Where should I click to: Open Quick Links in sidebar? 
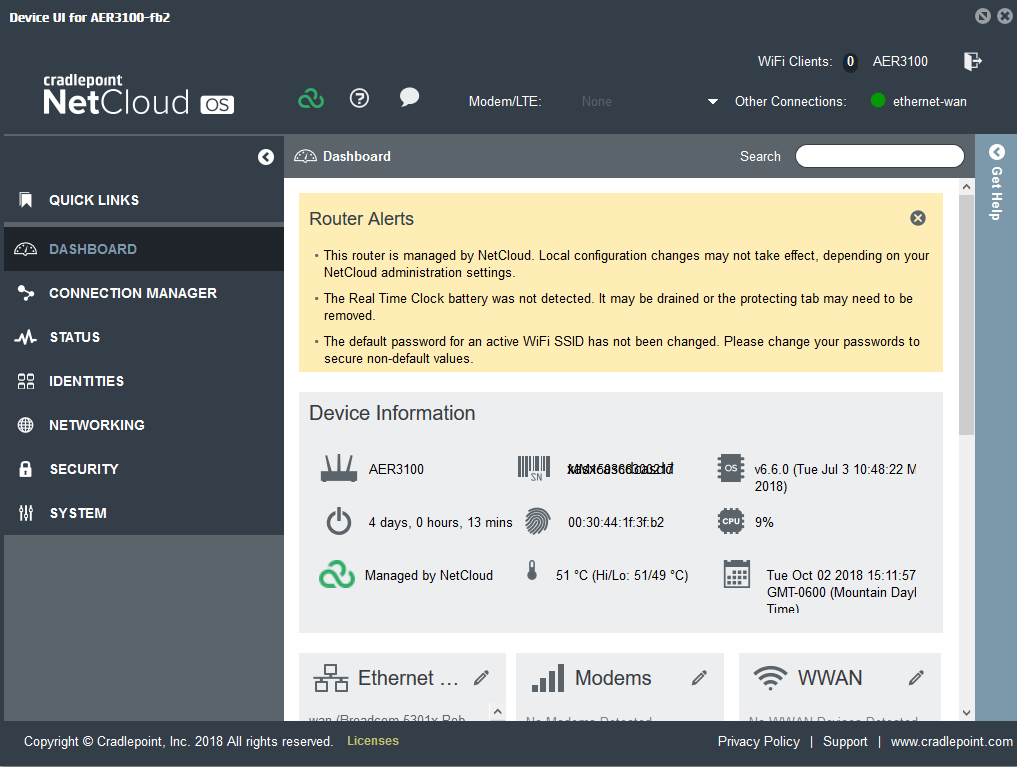[x=144, y=200]
